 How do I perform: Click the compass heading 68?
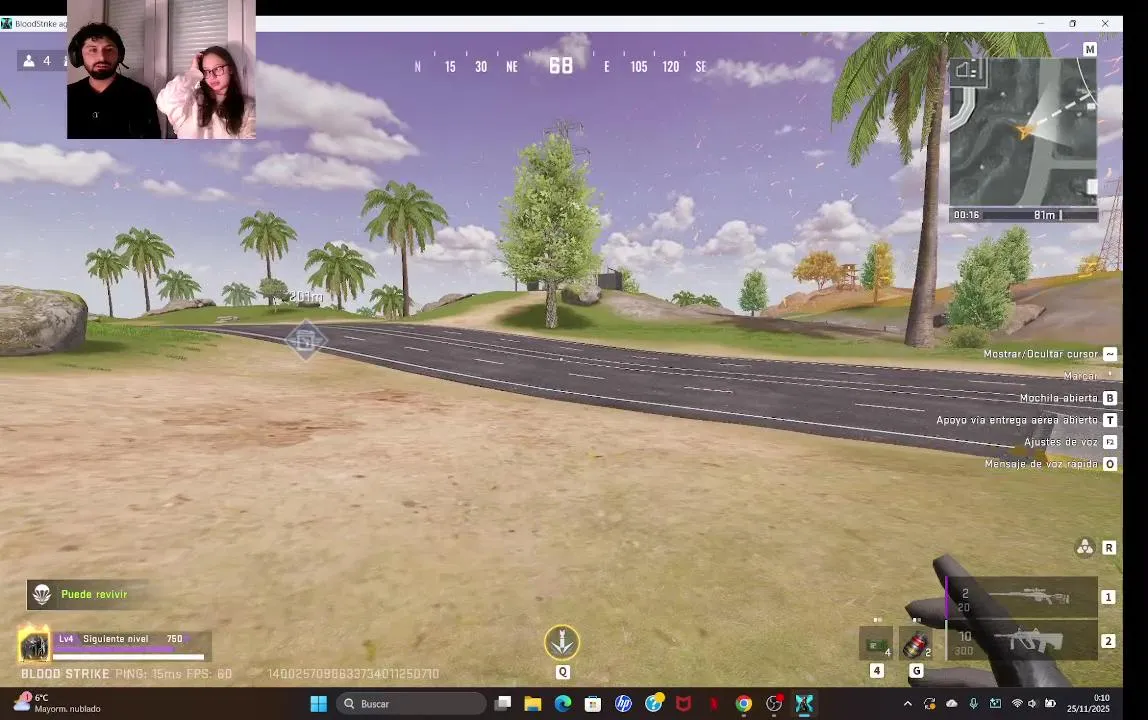[561, 66]
